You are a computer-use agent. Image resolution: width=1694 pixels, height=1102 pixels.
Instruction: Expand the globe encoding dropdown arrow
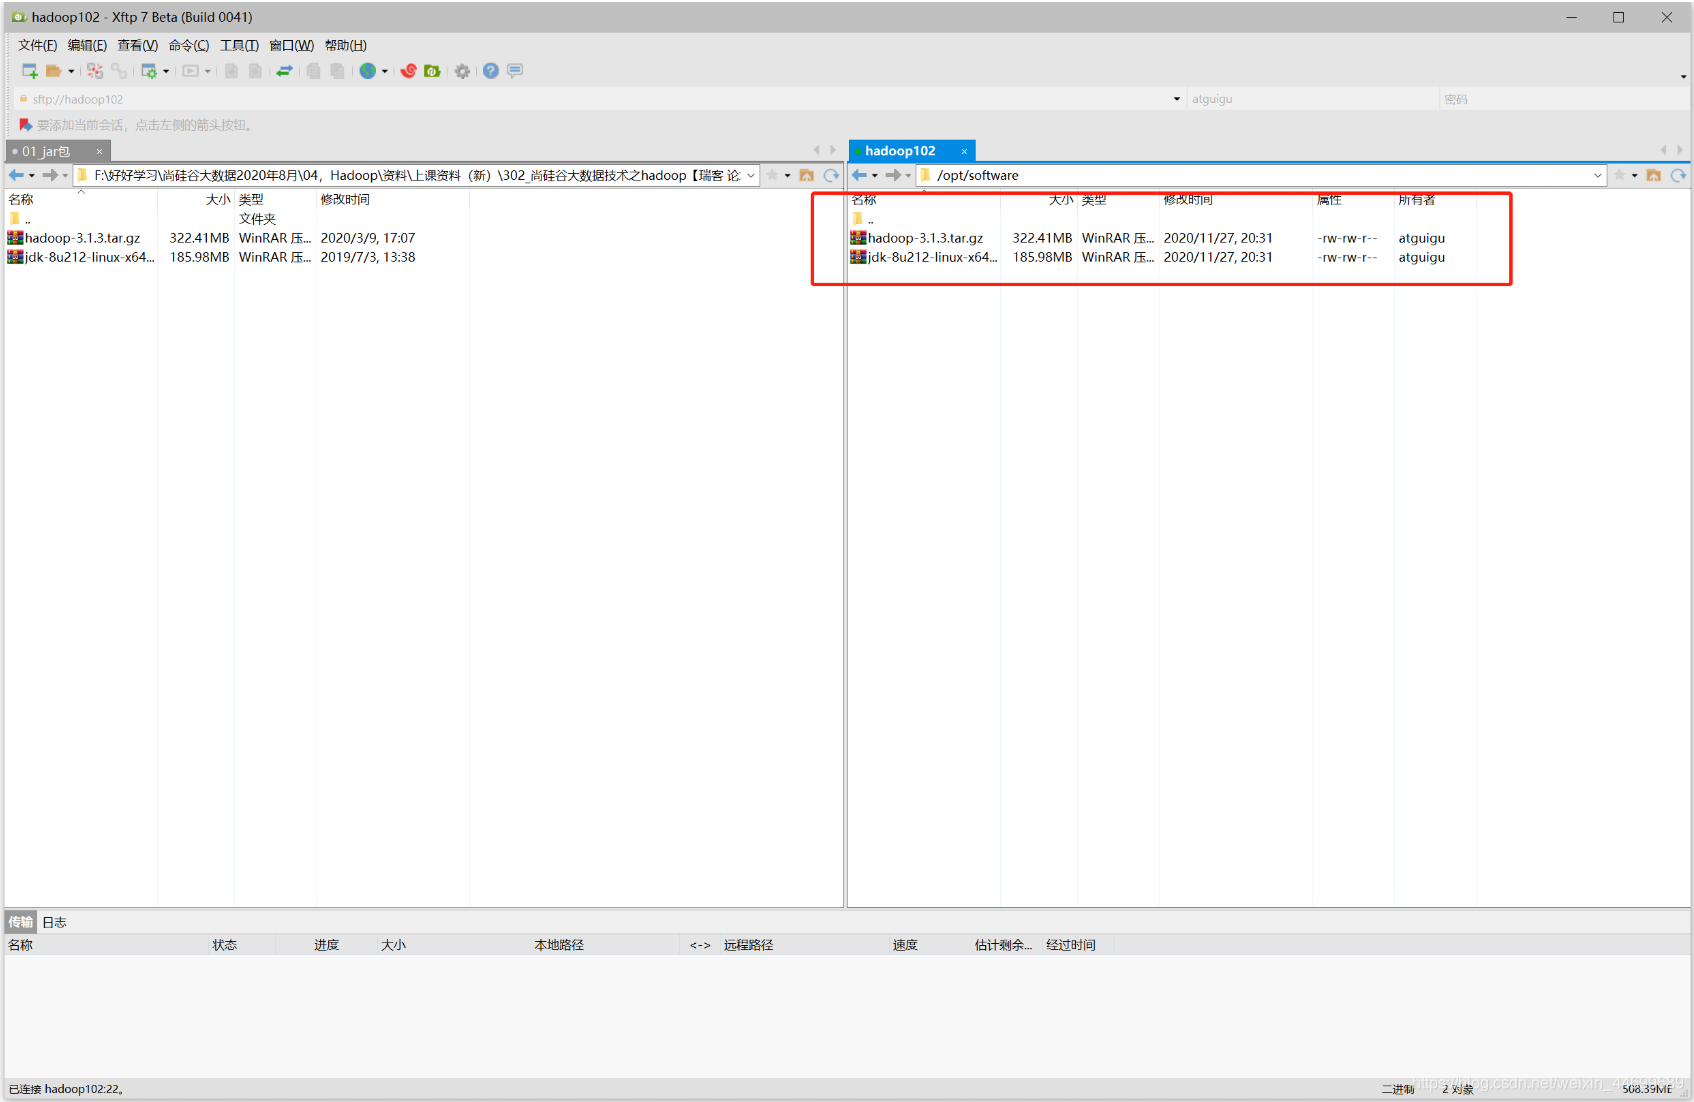click(385, 71)
